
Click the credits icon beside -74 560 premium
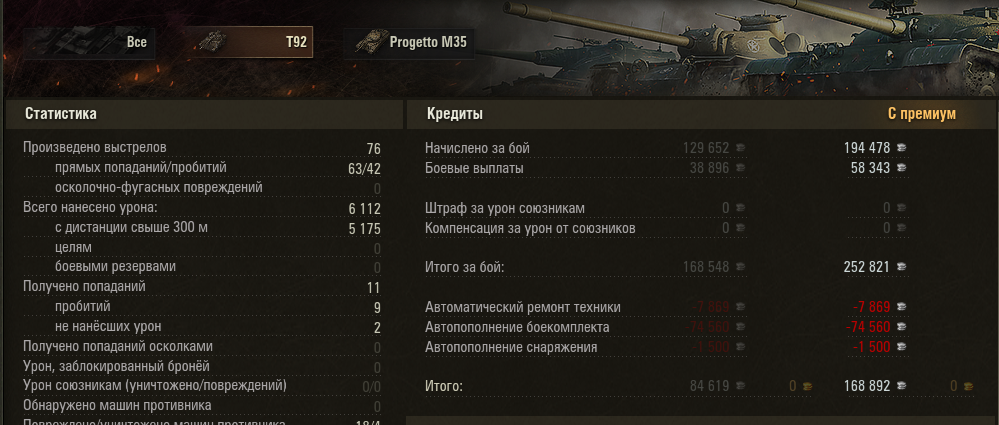coord(902,327)
